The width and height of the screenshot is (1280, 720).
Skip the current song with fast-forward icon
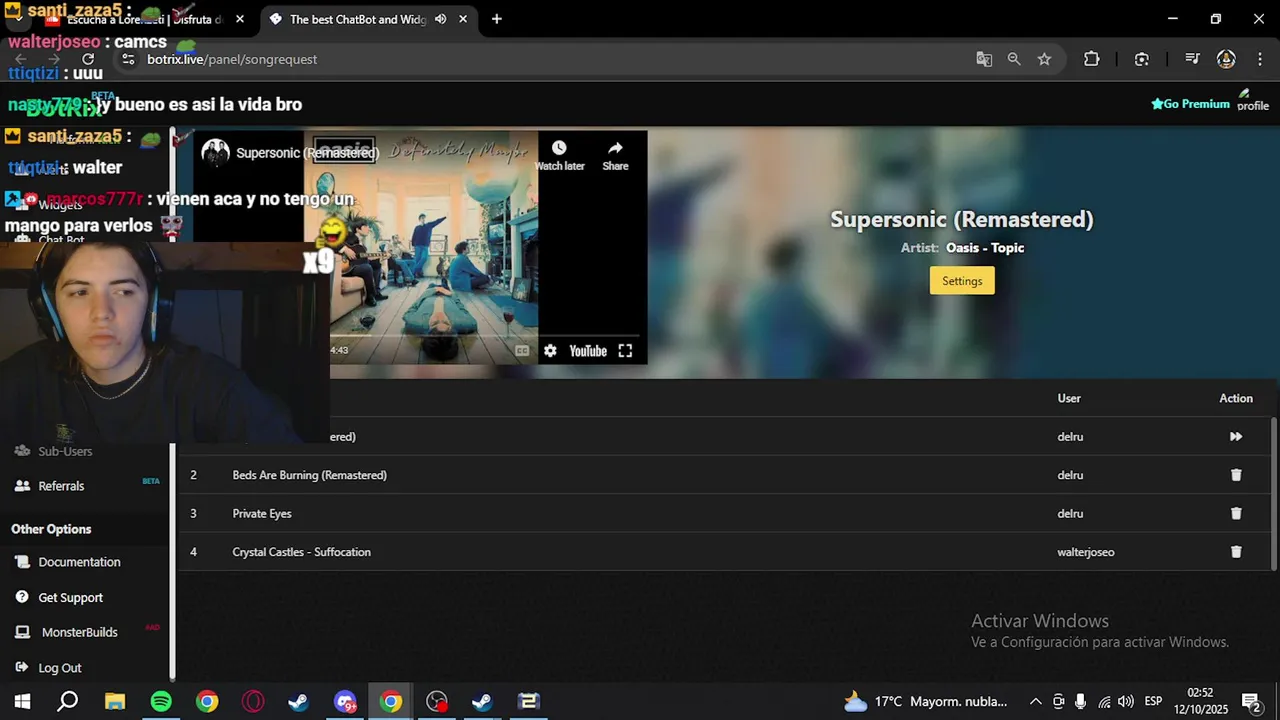1236,437
